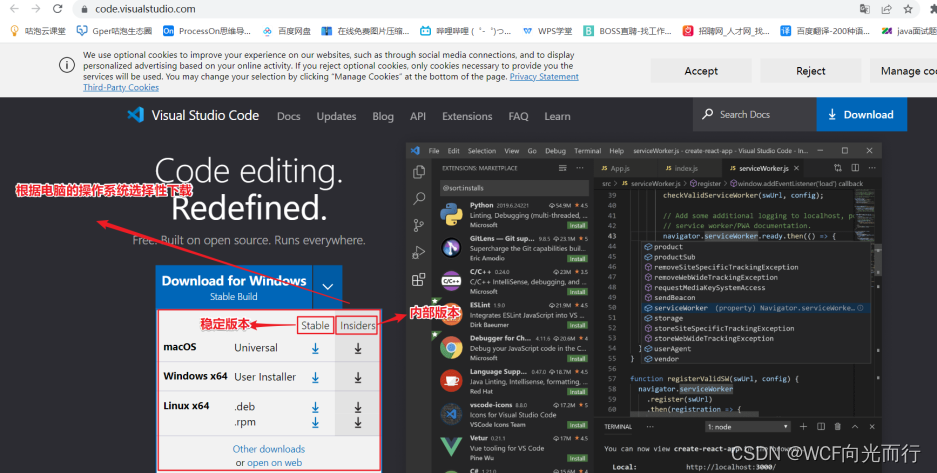Switch to the index.js editor tab
The image size is (937, 473).
[x=681, y=168]
